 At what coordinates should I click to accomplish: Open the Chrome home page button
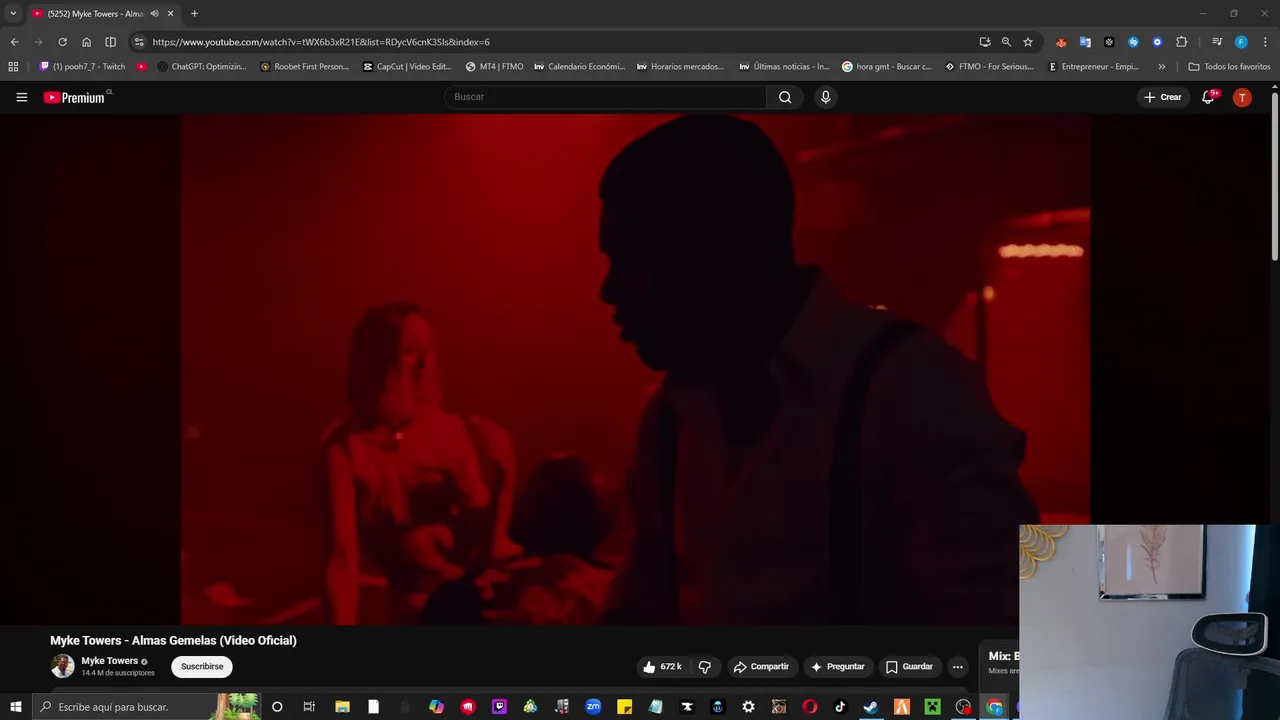(x=86, y=42)
